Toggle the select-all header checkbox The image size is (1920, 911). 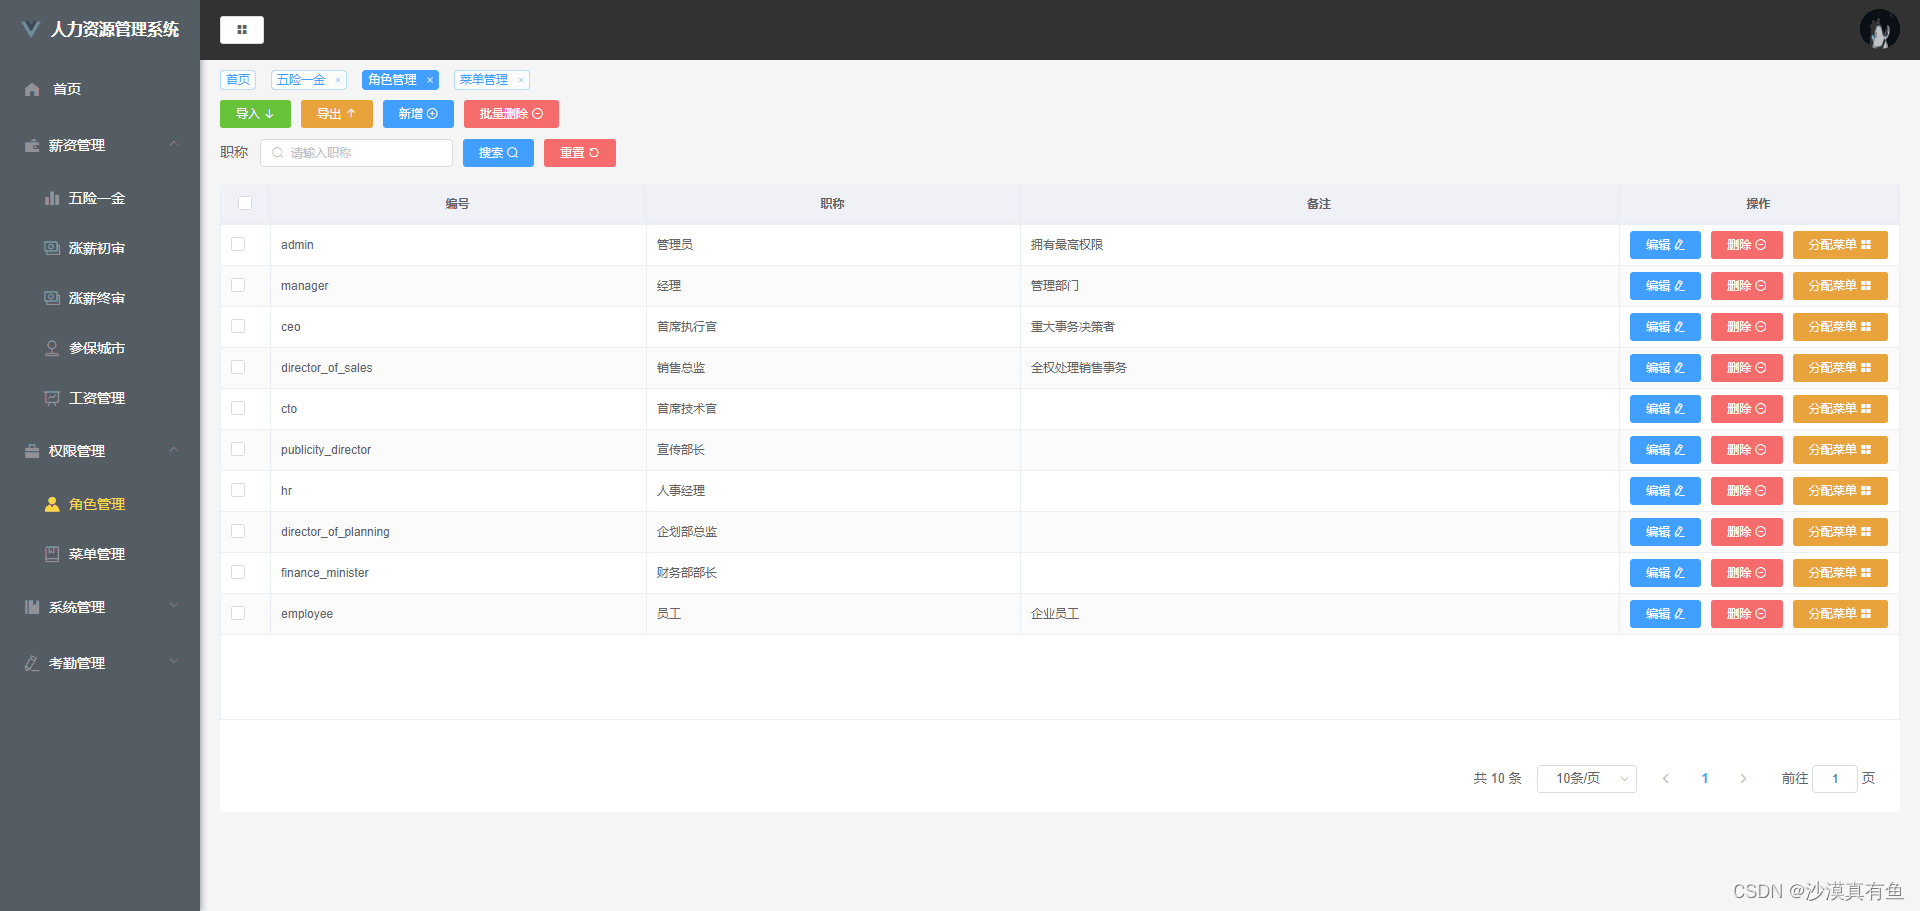point(245,203)
